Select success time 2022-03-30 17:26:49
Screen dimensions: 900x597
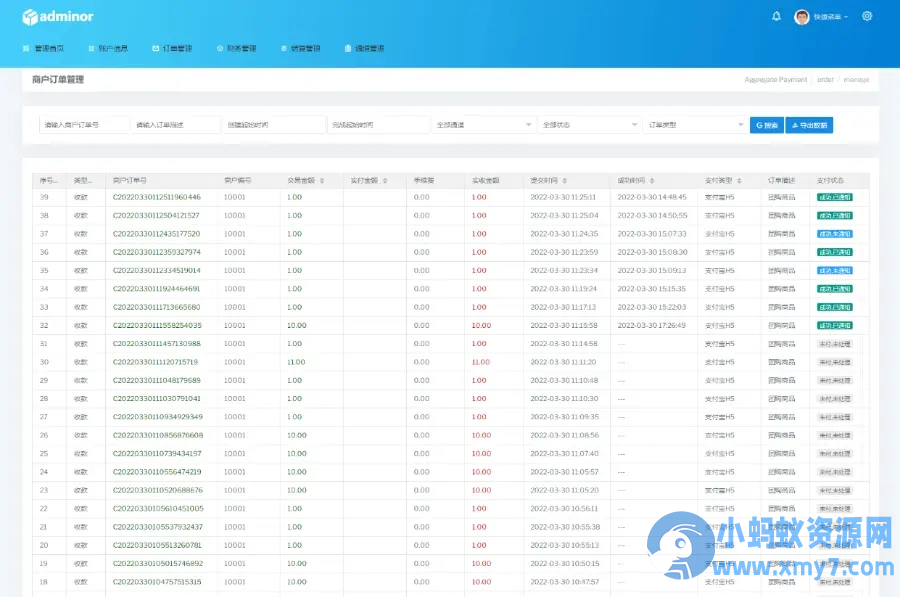[651, 325]
